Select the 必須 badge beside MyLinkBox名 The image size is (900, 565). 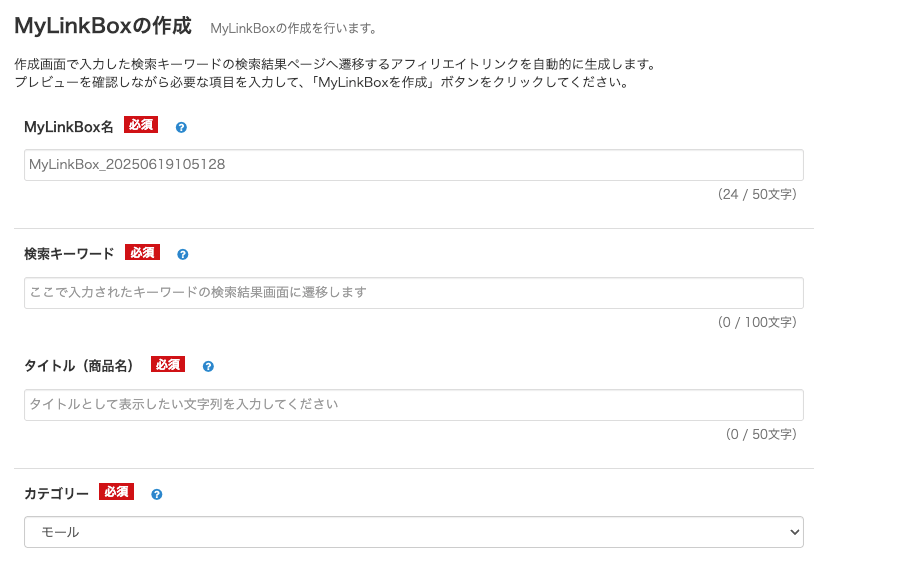click(x=141, y=125)
